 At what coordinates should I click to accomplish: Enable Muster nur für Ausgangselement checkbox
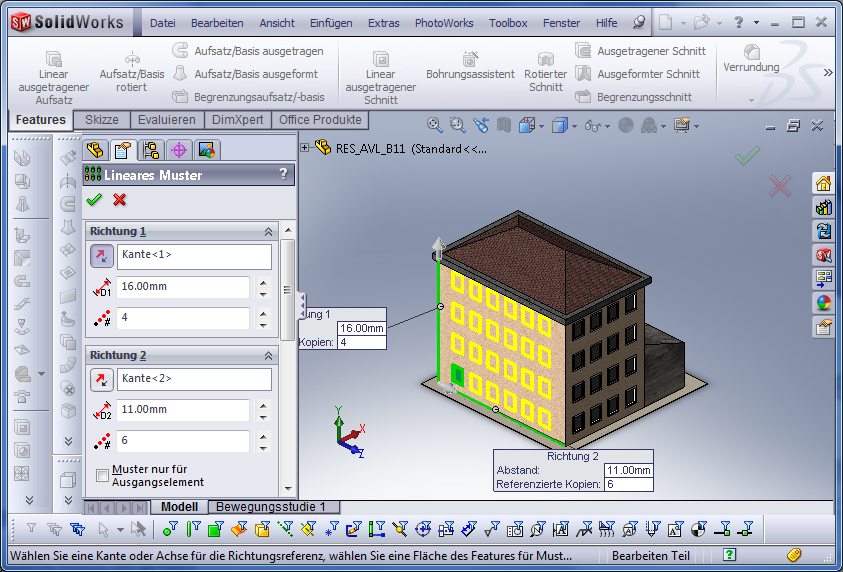click(102, 475)
